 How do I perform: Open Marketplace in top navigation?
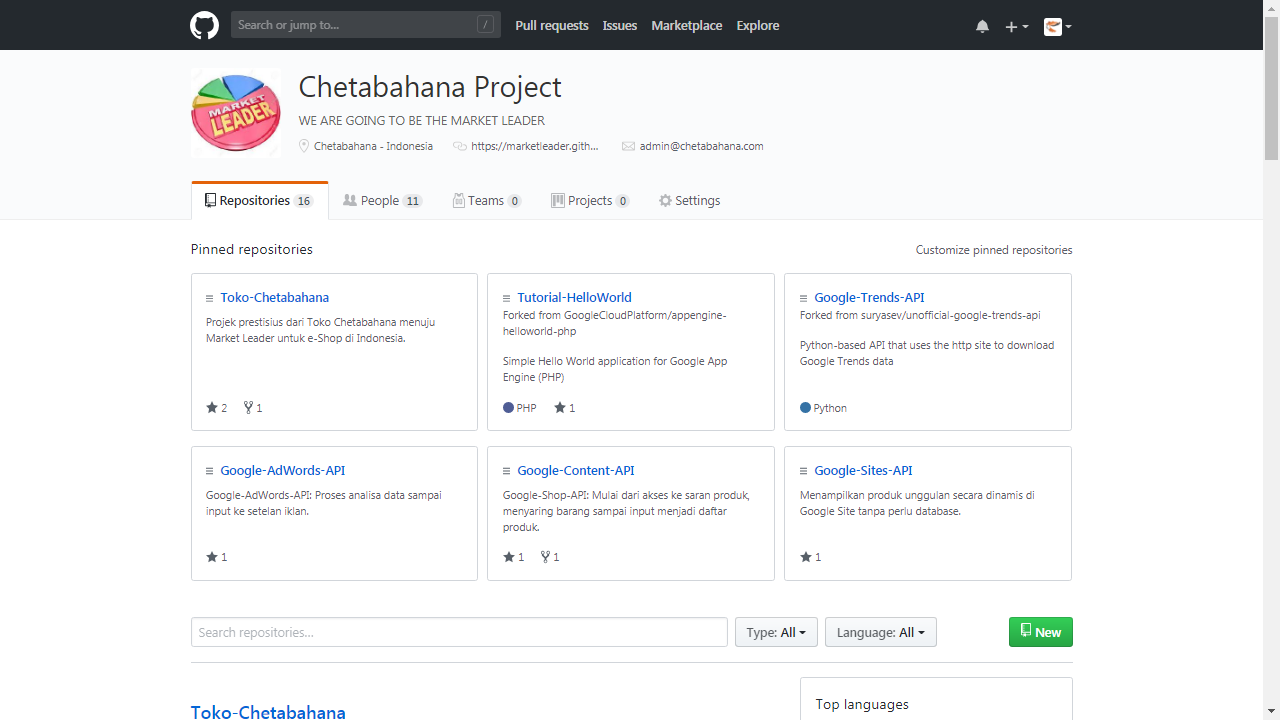click(x=687, y=26)
